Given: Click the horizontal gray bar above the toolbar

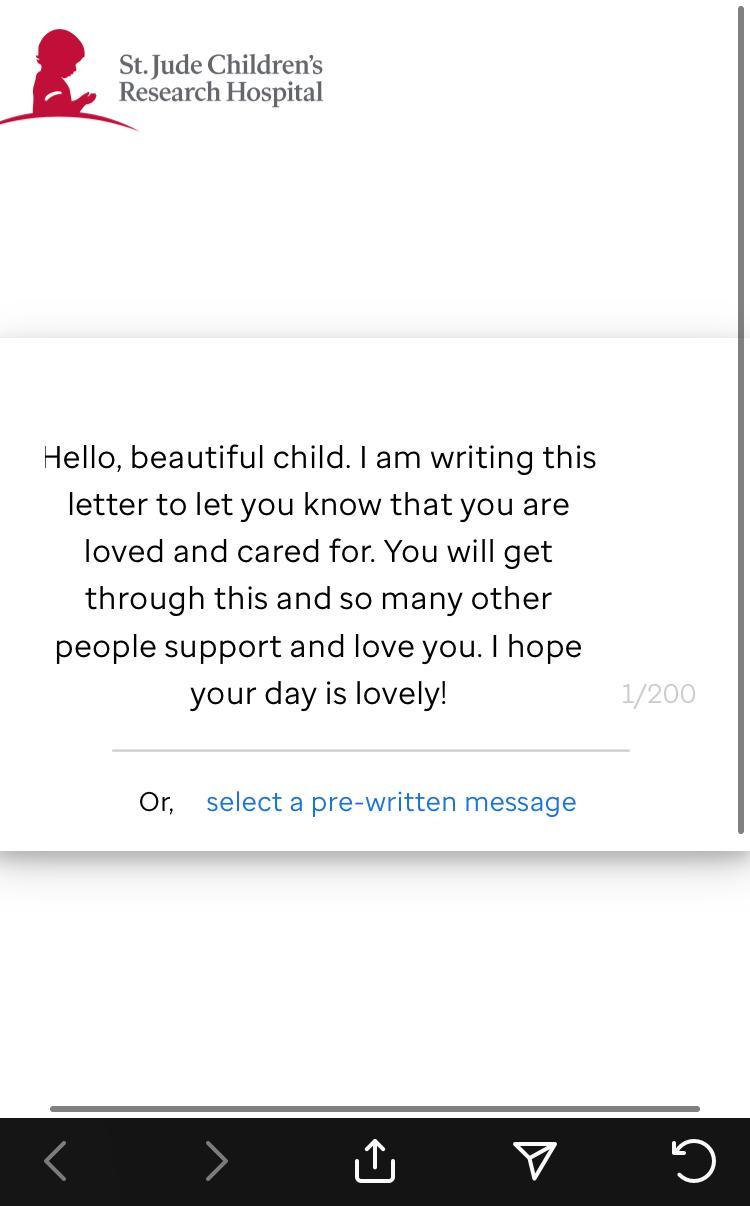Looking at the screenshot, I should click(x=375, y=1108).
